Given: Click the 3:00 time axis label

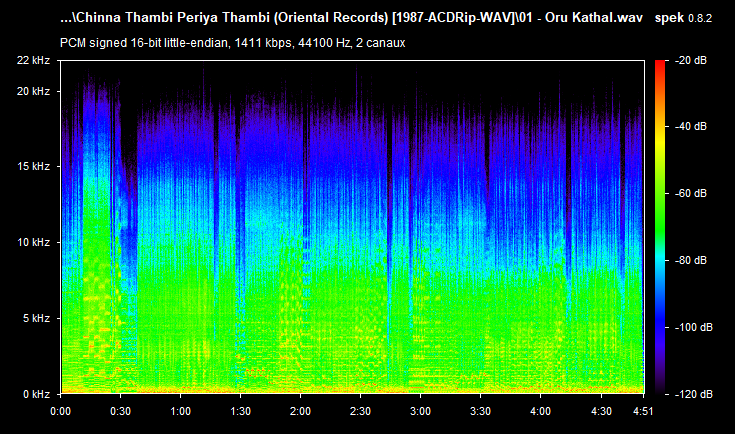Looking at the screenshot, I should [420, 412].
